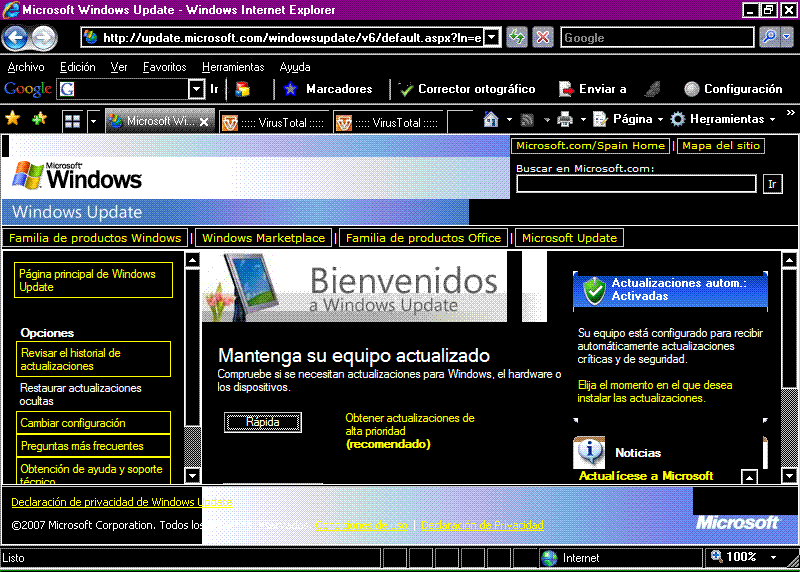Open Revisar el historial de actualizaciones

click(x=94, y=359)
